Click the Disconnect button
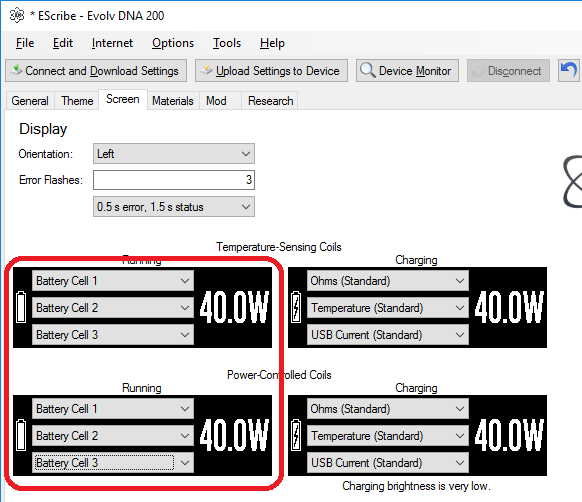The width and height of the screenshot is (582, 502). (x=508, y=71)
